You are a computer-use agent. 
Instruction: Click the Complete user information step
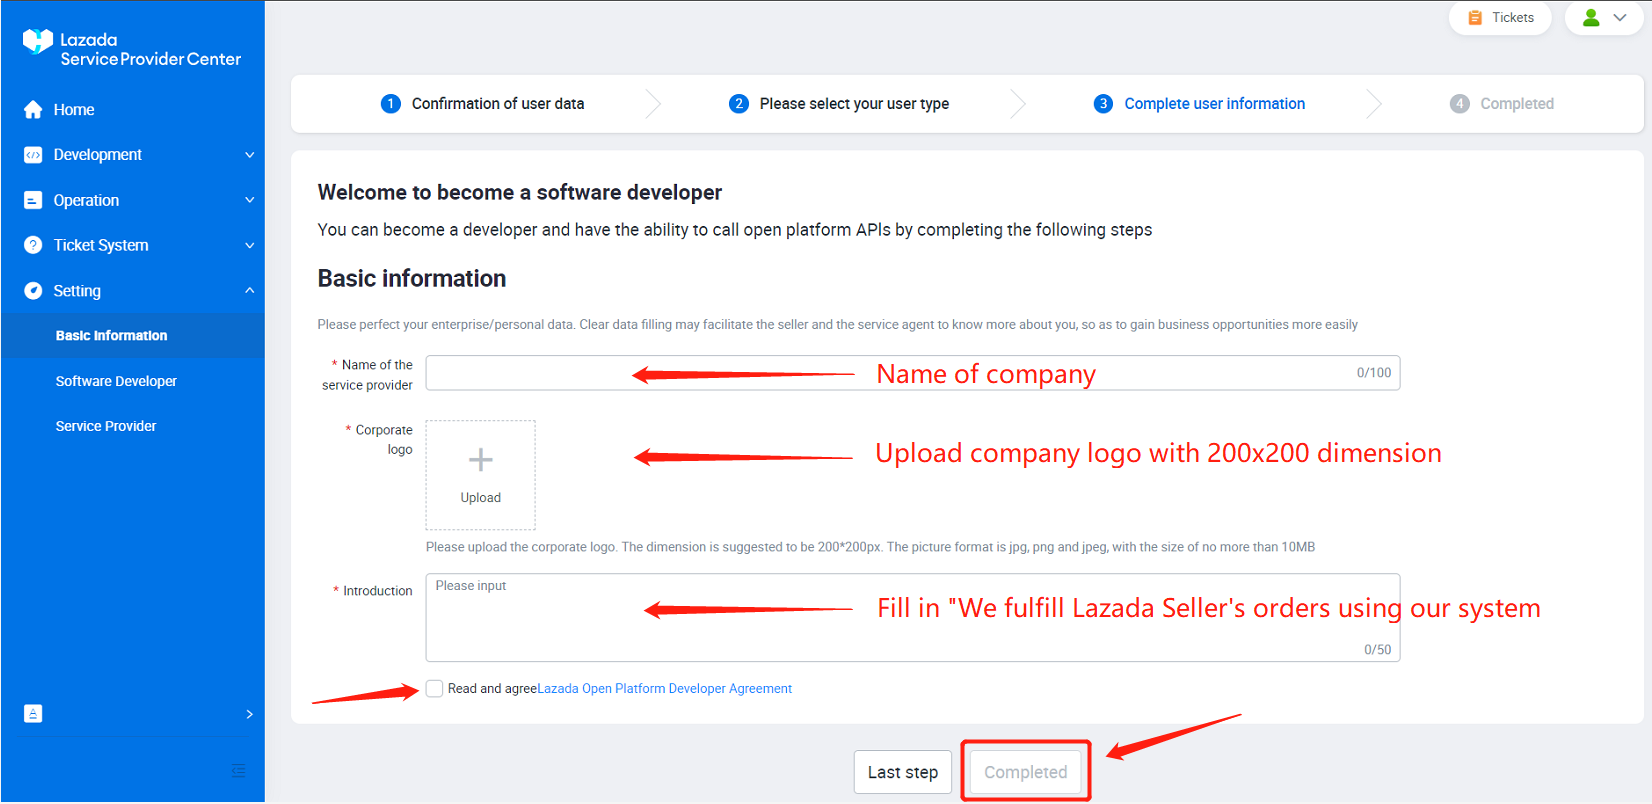click(1215, 104)
